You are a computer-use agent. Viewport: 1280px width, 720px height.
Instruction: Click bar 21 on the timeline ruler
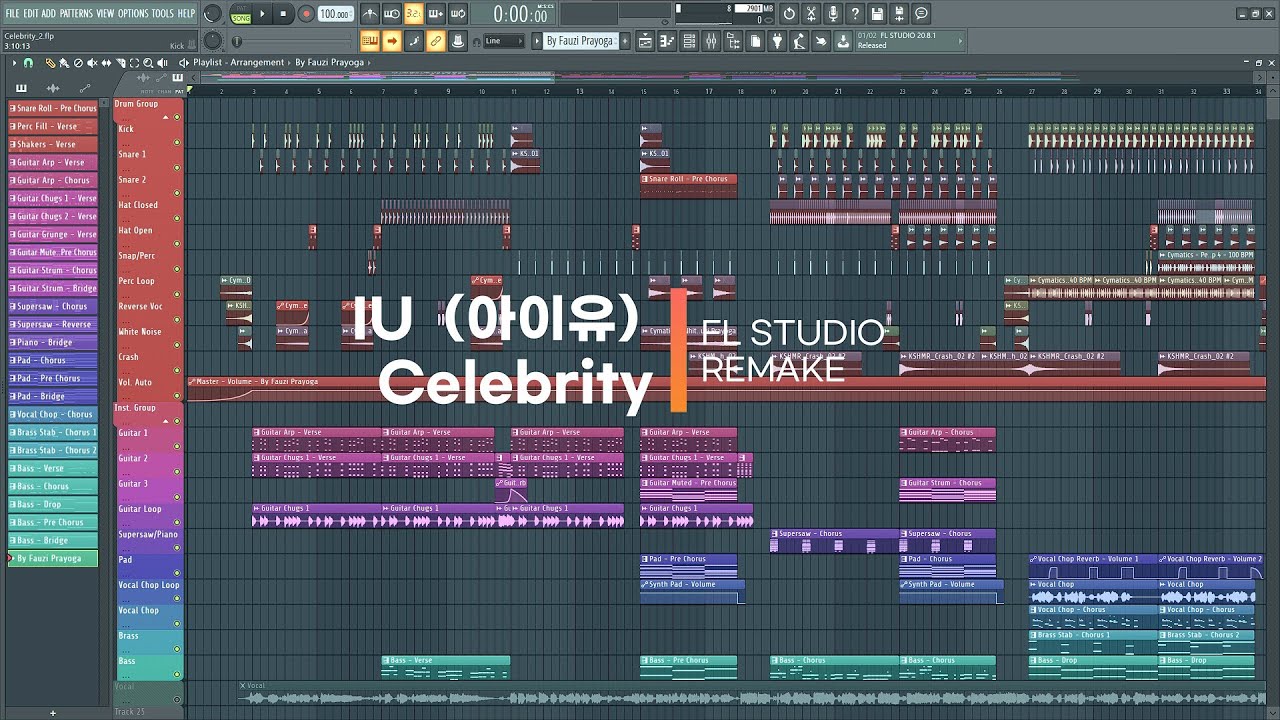click(838, 91)
